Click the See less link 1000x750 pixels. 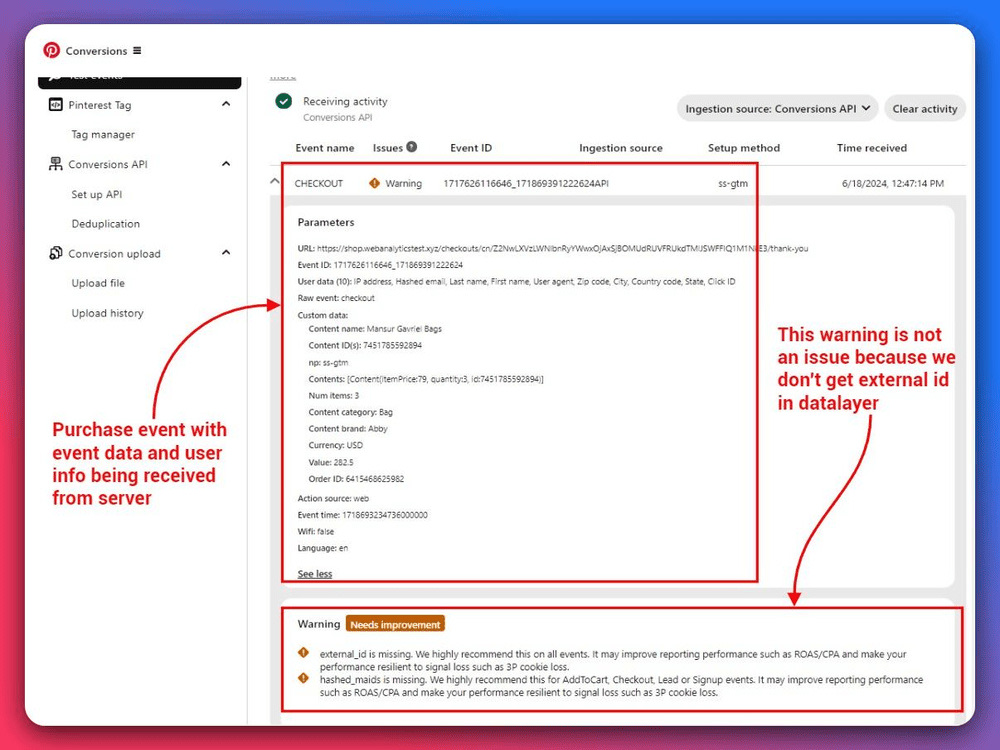[315, 574]
